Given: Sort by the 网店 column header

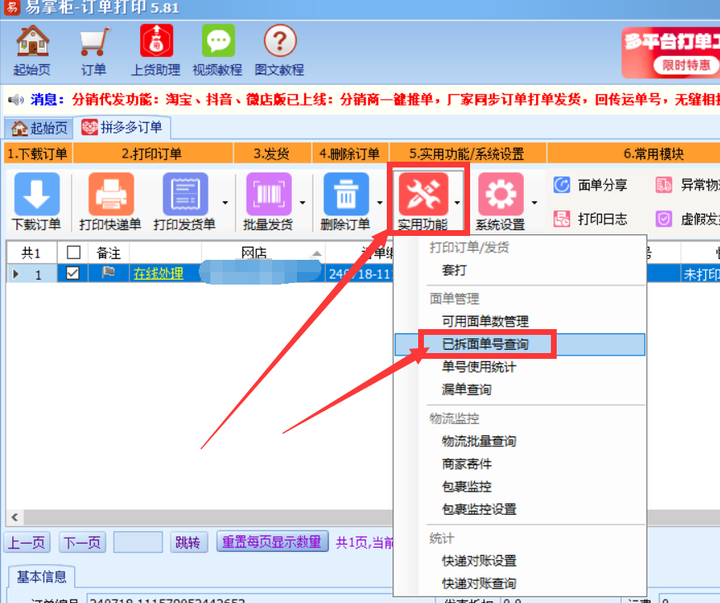Looking at the screenshot, I should click(263, 252).
